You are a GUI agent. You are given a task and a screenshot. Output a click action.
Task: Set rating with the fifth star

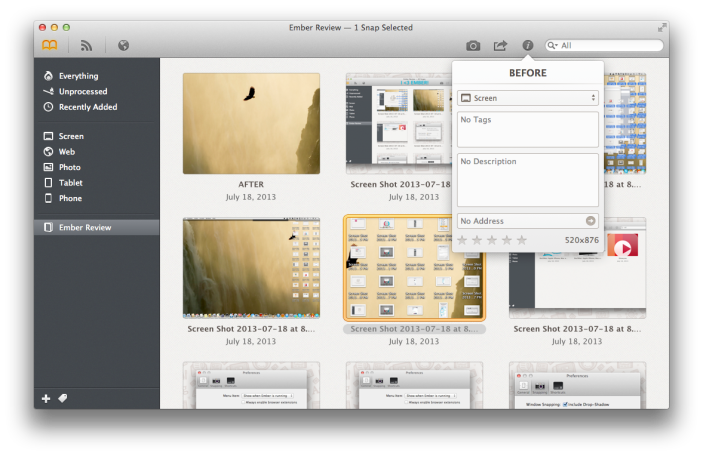522,240
